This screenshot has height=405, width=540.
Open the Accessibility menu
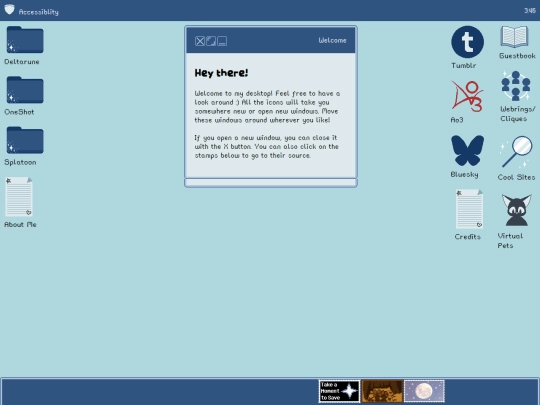[x=39, y=12]
